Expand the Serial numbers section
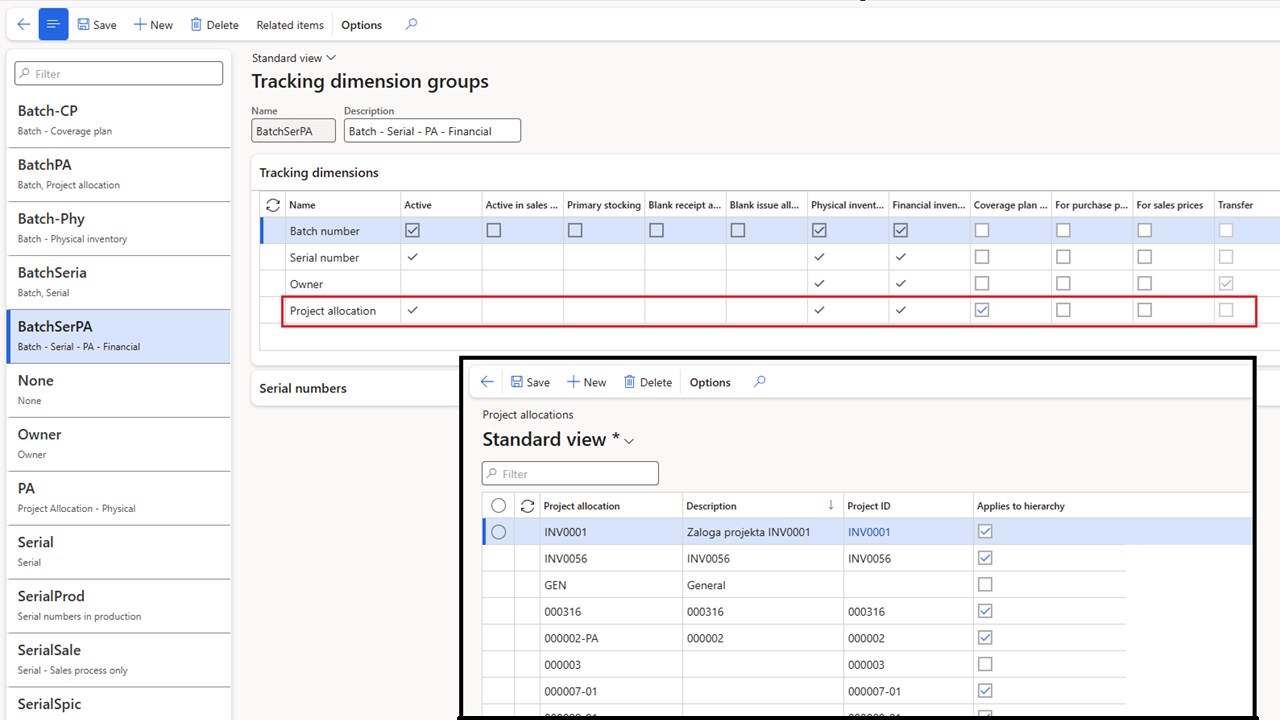1280x720 pixels. [303, 388]
